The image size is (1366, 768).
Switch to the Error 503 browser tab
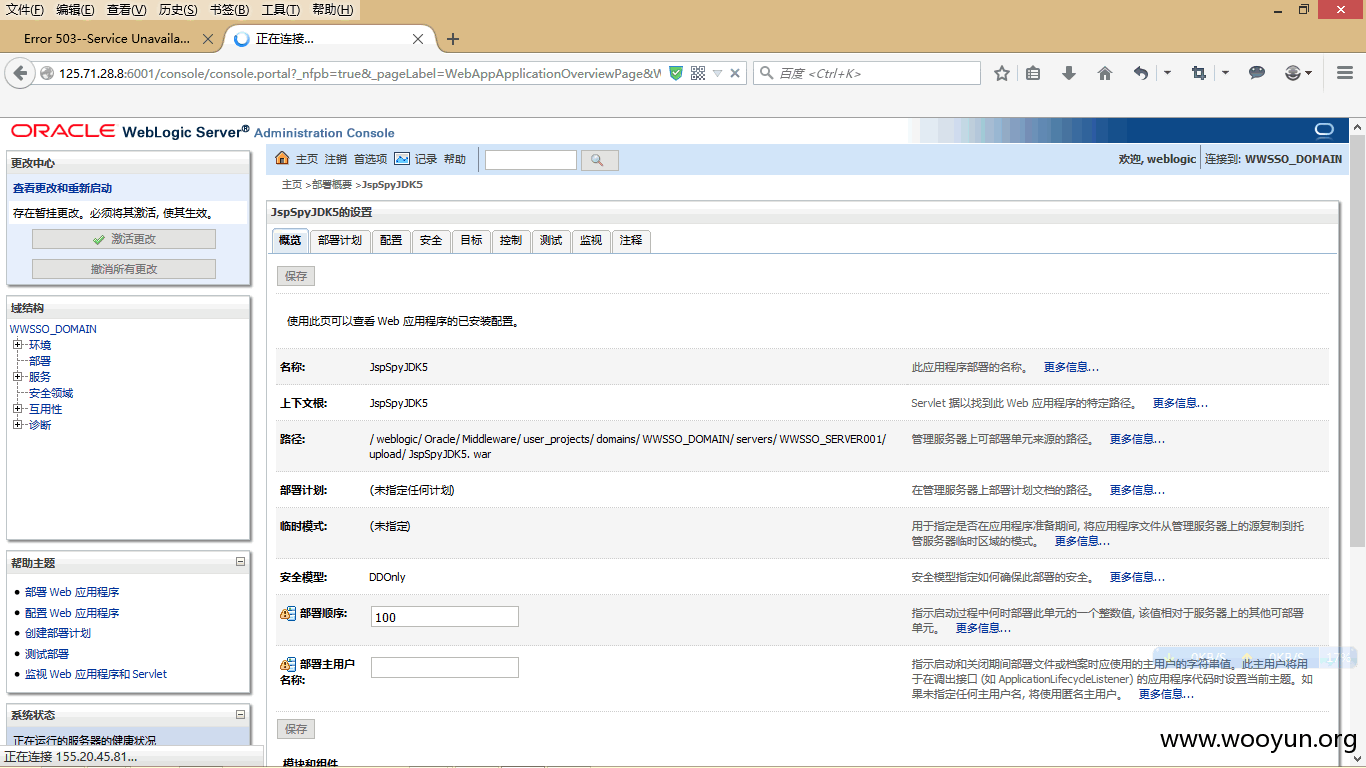tap(108, 39)
